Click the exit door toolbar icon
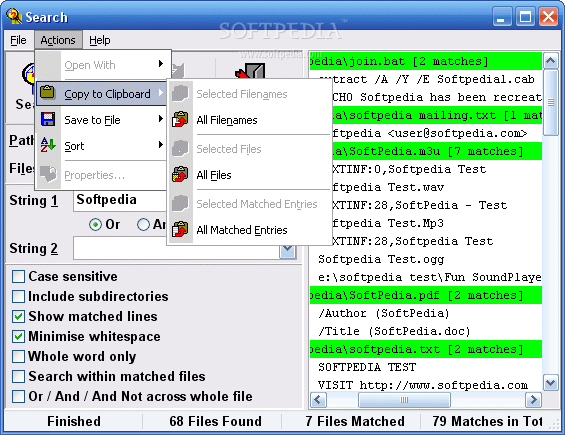This screenshot has height=435, width=565. 251,70
